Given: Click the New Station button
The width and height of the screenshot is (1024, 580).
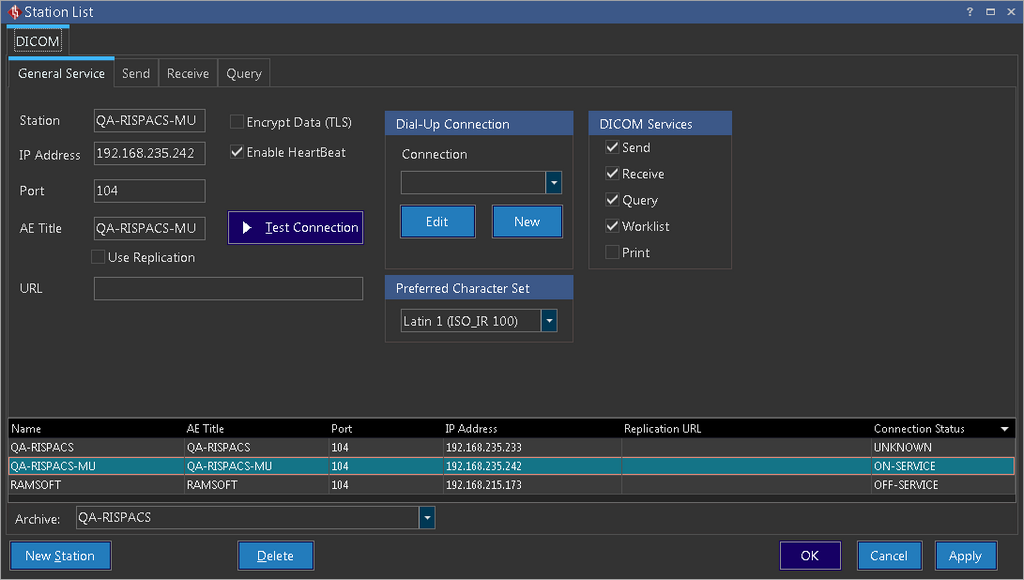Looking at the screenshot, I should [x=60, y=556].
